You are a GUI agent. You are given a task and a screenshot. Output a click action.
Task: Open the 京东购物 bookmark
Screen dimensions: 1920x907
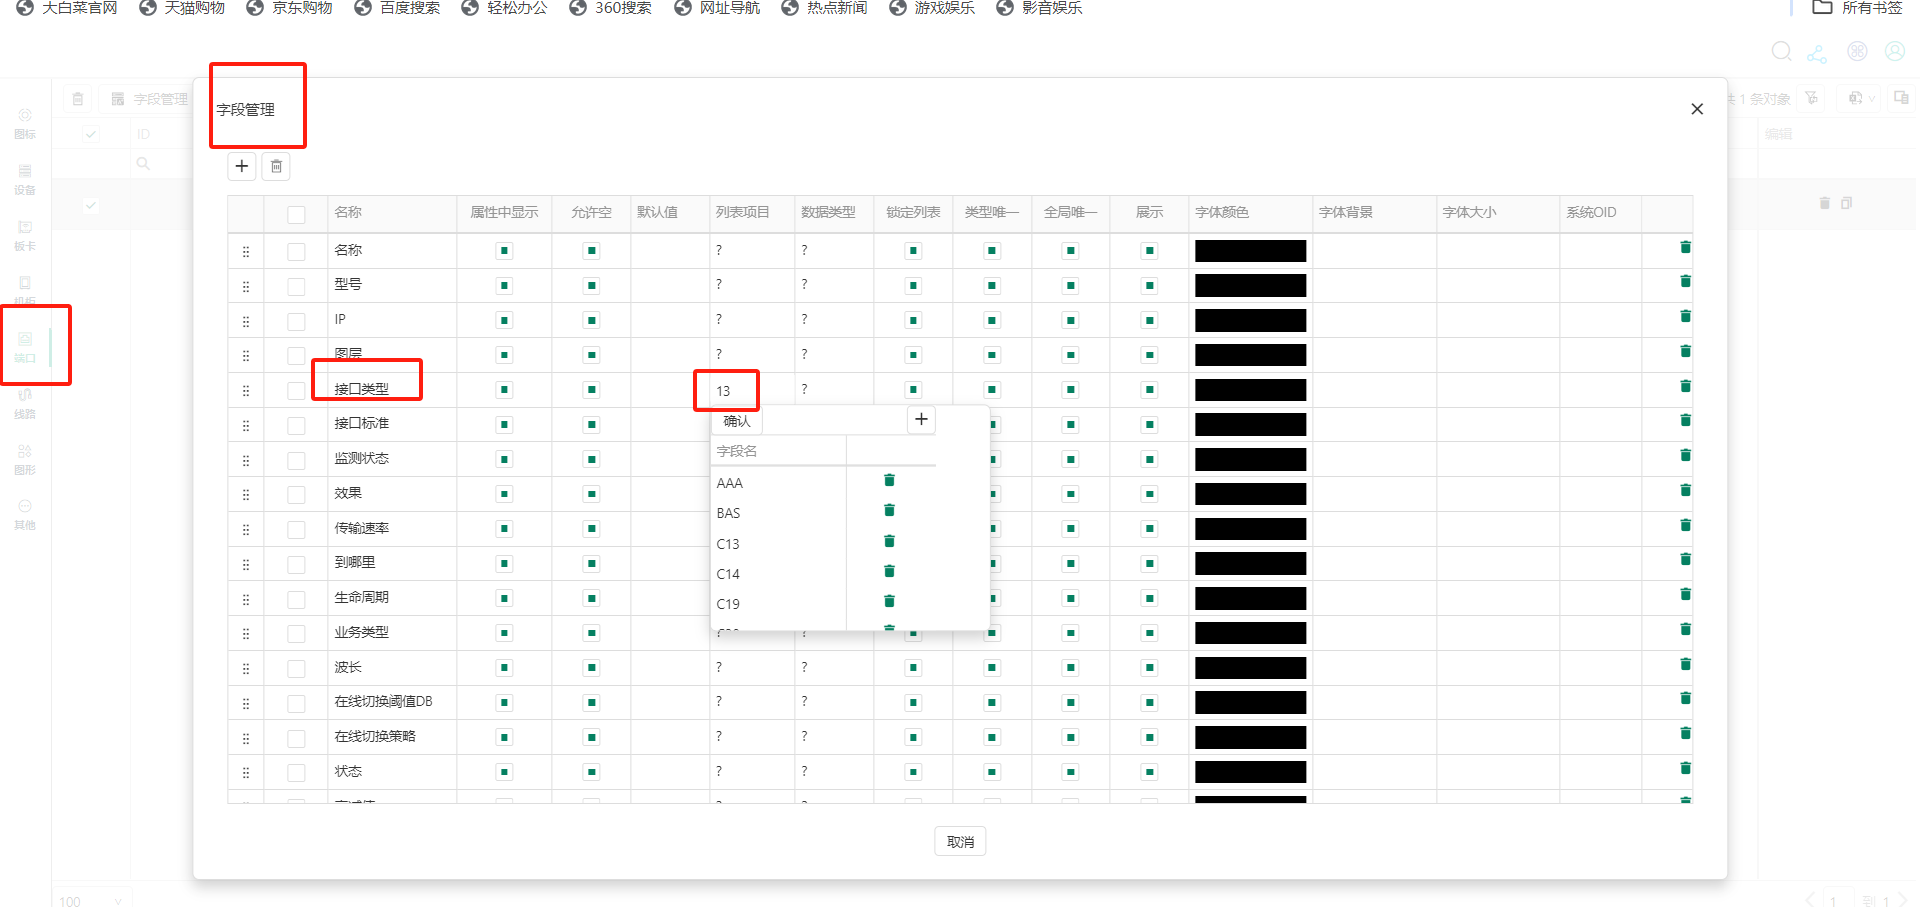pos(289,8)
